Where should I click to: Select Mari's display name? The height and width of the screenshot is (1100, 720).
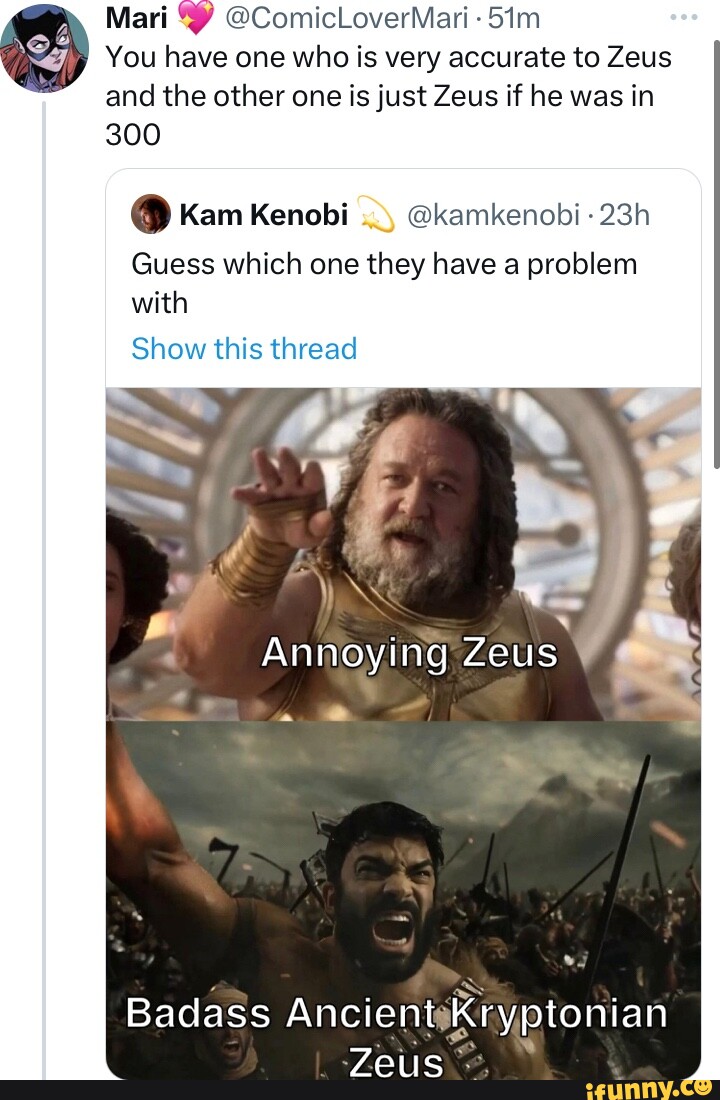[137, 16]
